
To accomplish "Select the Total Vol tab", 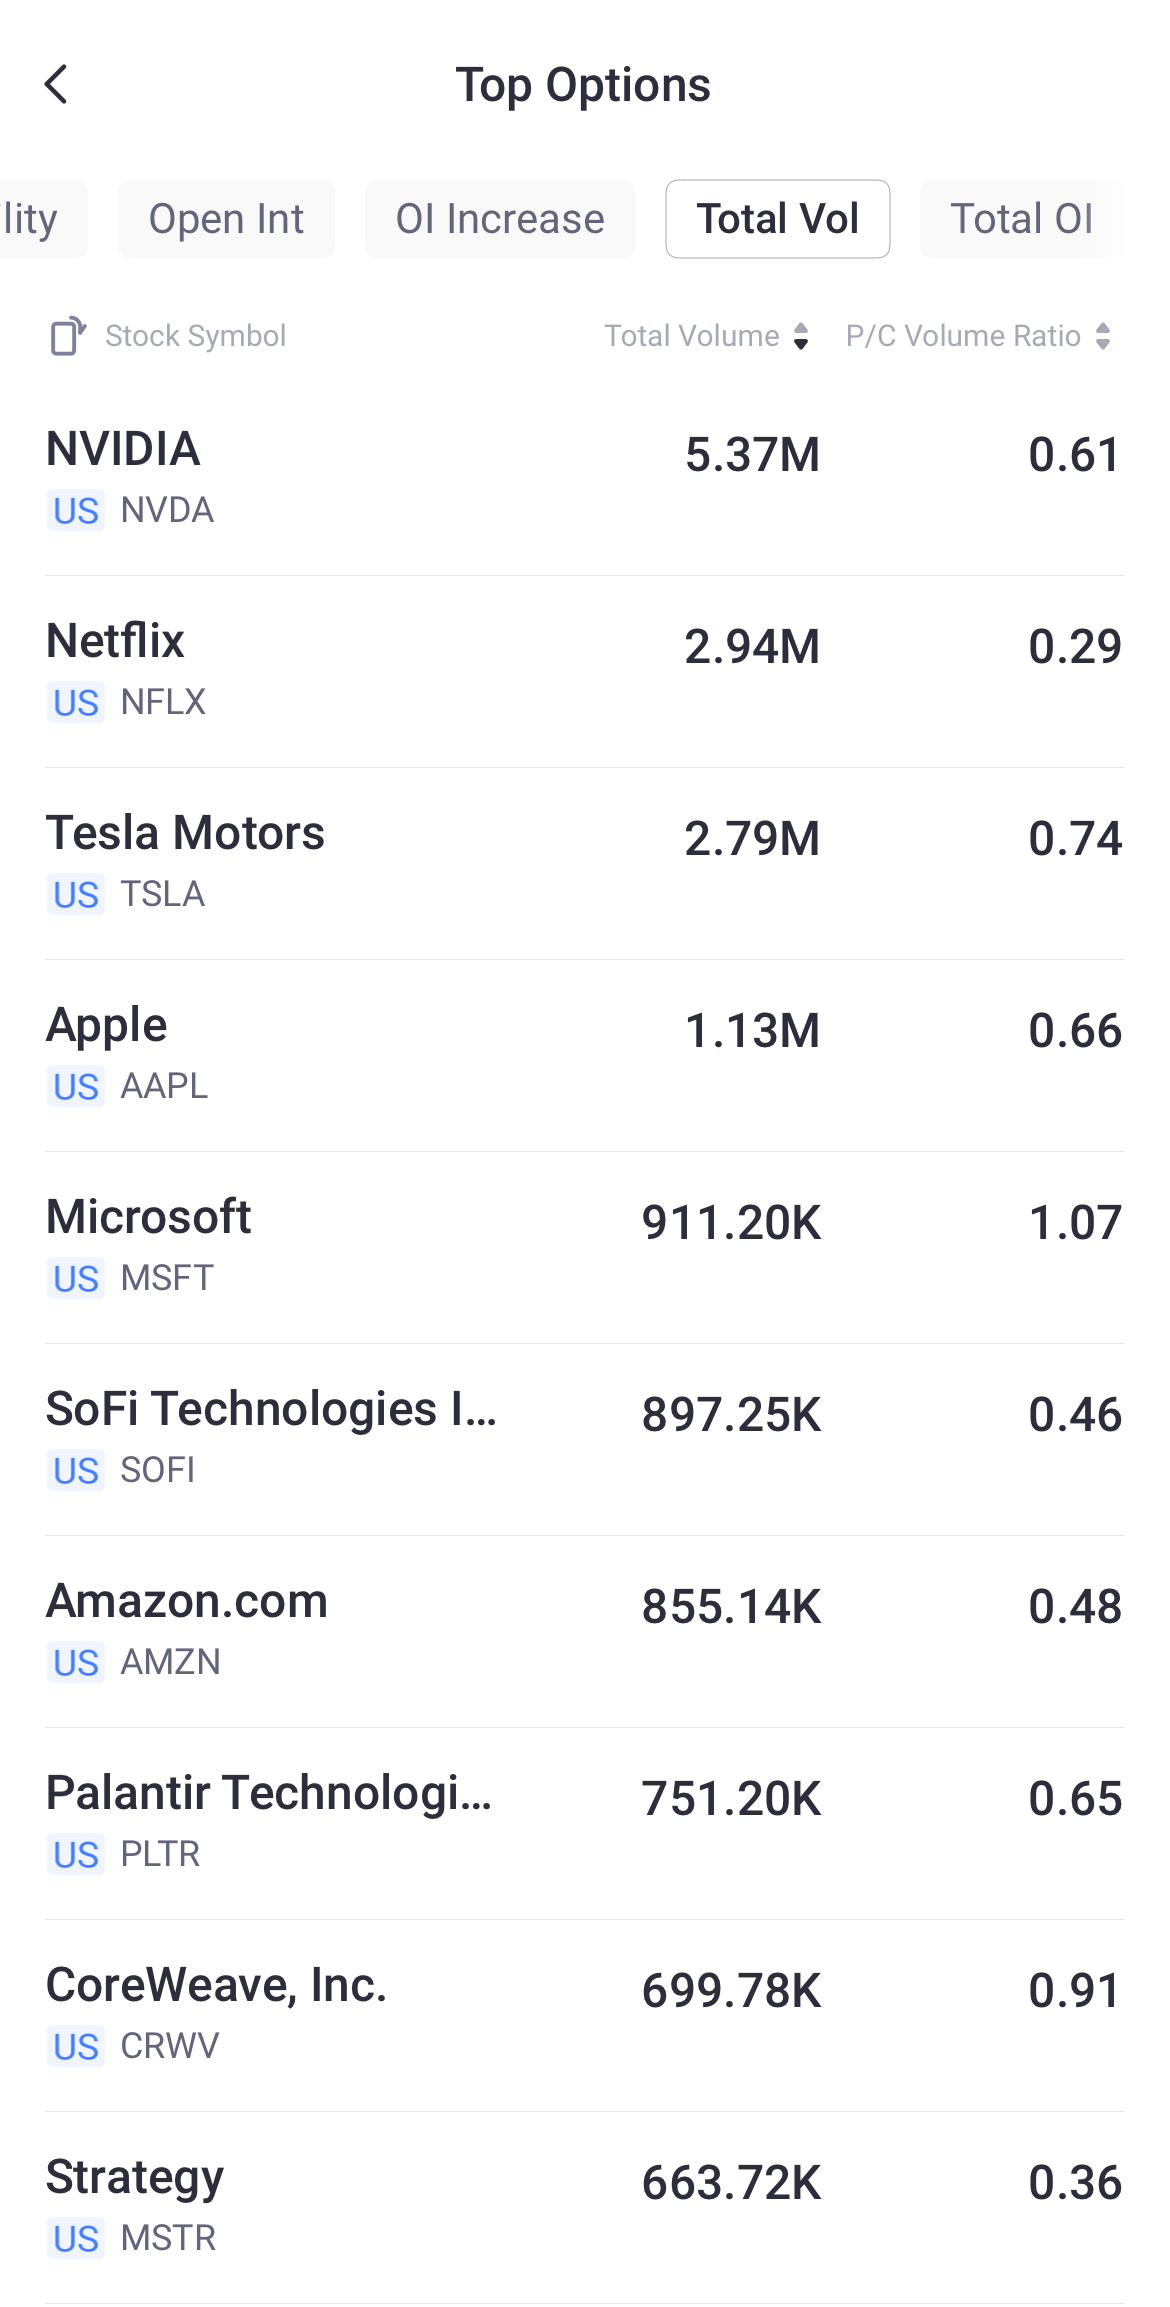I will click(x=778, y=219).
